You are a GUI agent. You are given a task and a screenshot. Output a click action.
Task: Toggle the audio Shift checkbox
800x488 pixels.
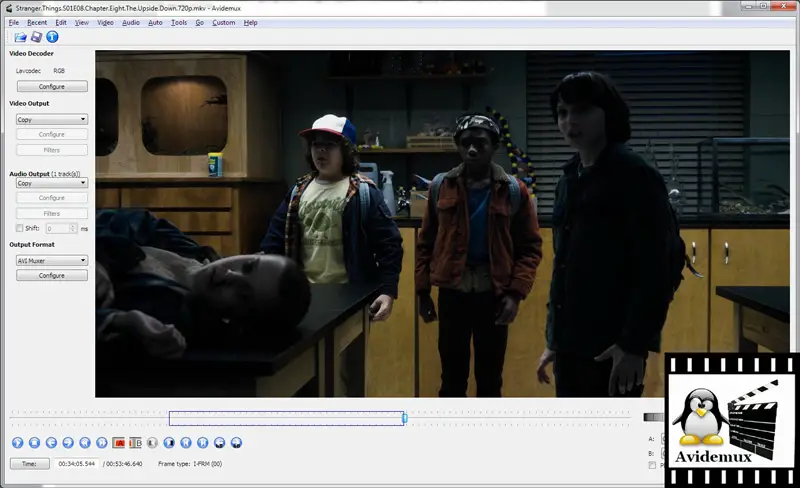(x=19, y=228)
